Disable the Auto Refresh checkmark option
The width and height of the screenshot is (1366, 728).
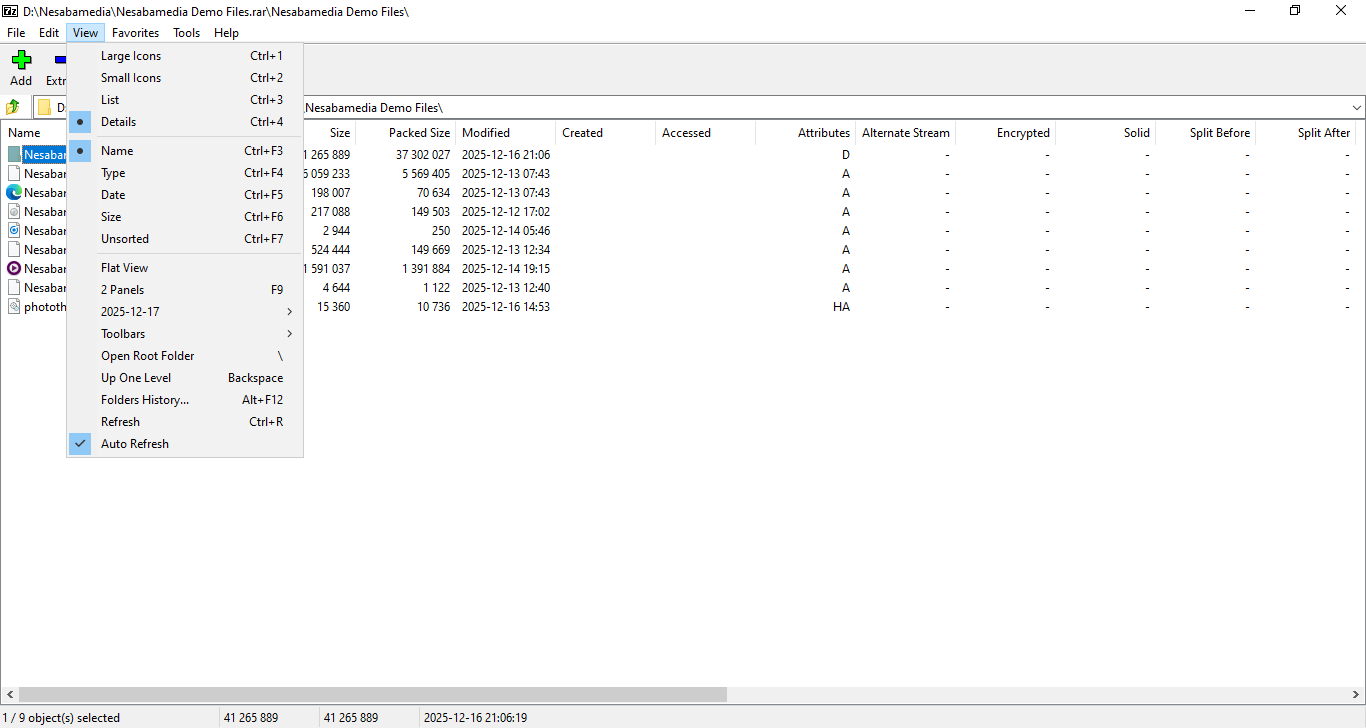click(134, 444)
